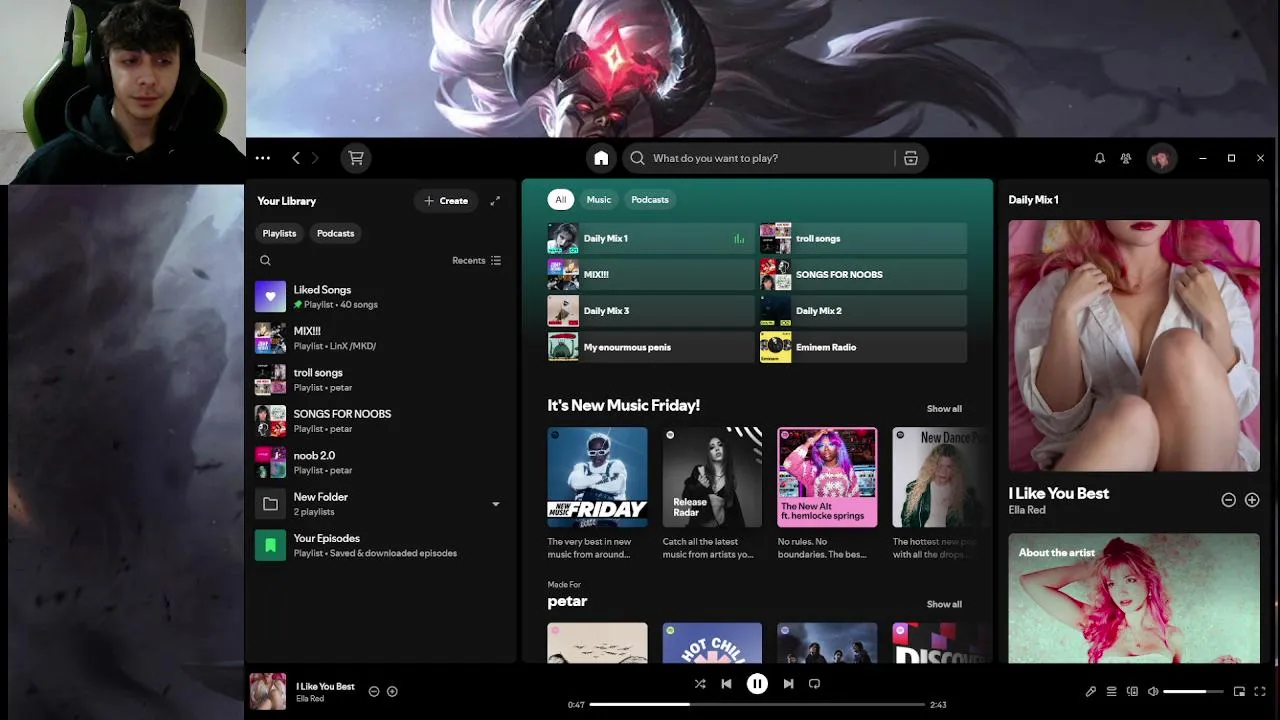Filter library by Playlists chip
The width and height of the screenshot is (1280, 720).
[279, 233]
